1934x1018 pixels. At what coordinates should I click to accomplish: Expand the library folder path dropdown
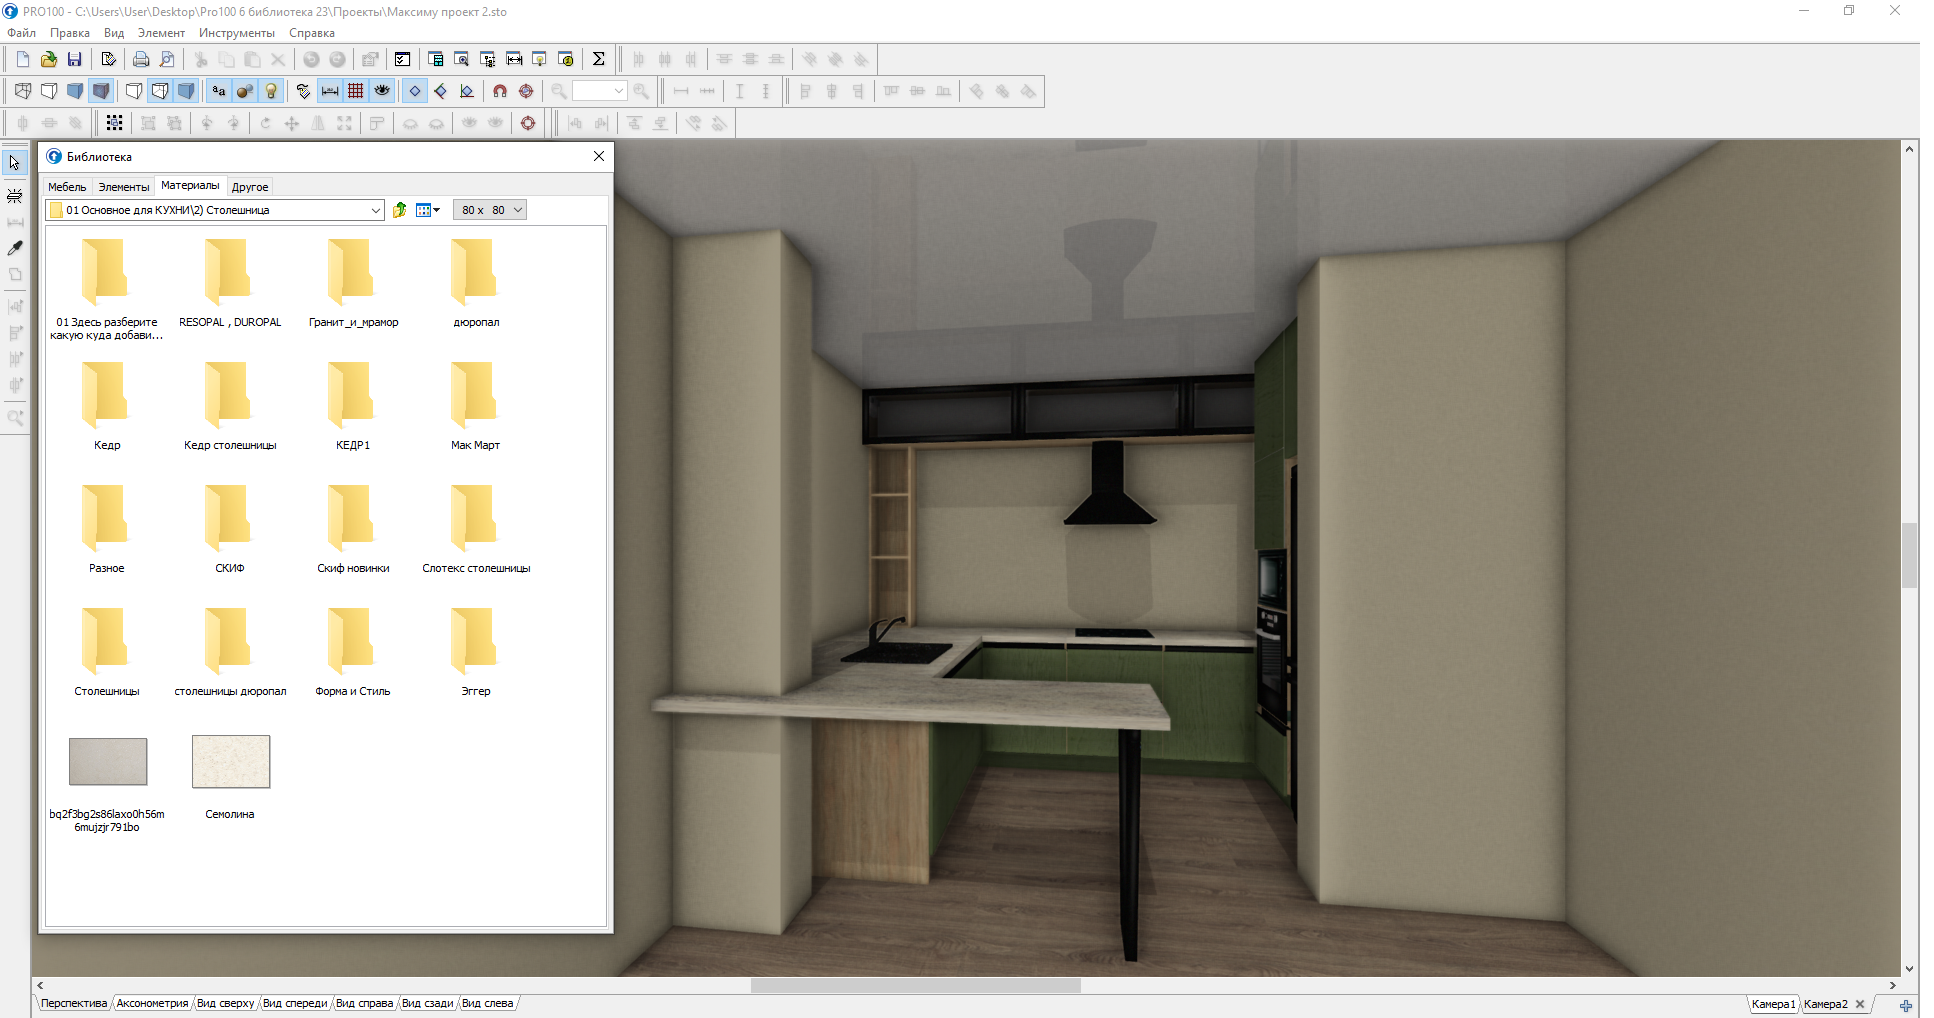click(x=375, y=210)
